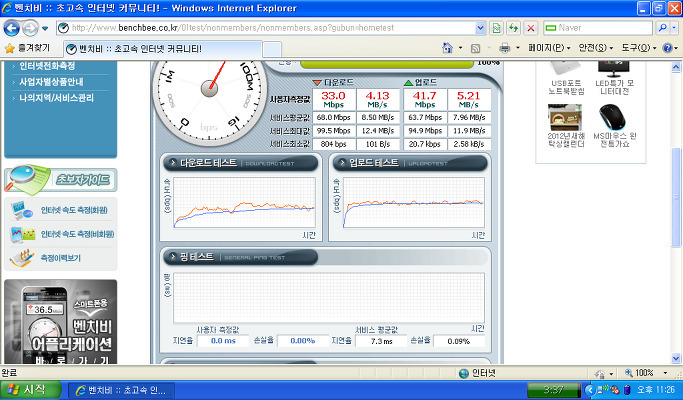Open the recent pages dropdown beside Forward
Image resolution: width=683 pixels, height=400 pixels.
[x=45, y=29]
